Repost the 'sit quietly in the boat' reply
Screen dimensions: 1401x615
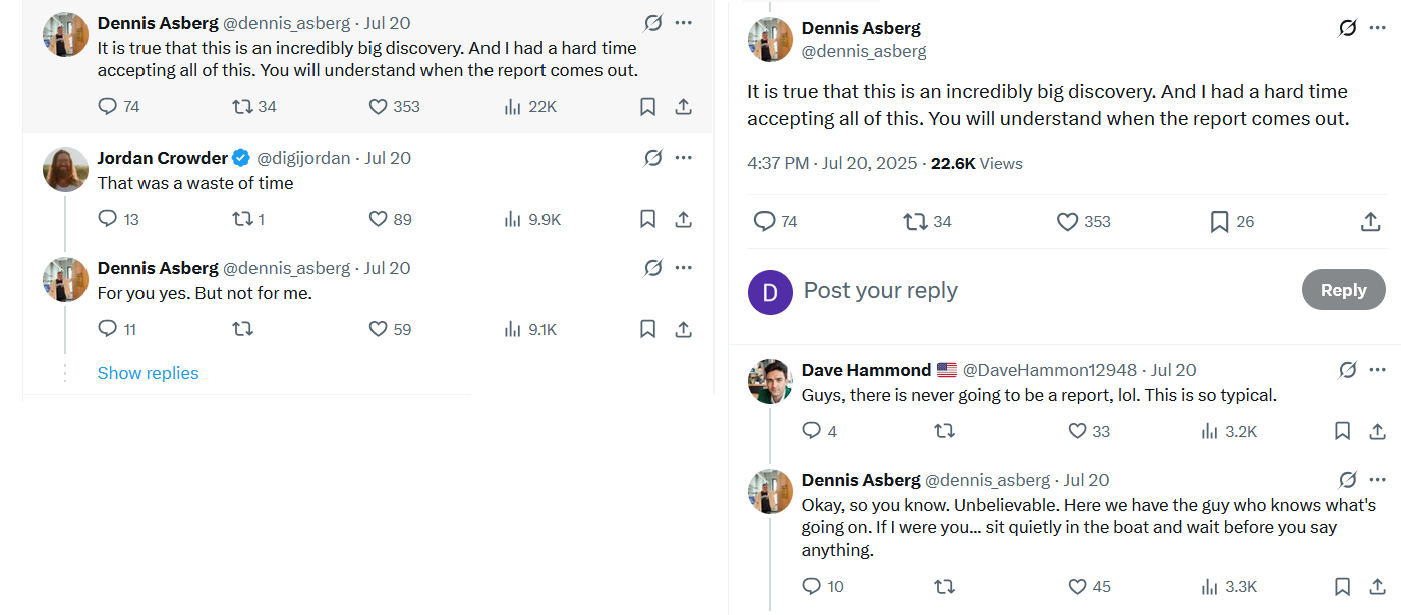pyautogui.click(x=943, y=587)
